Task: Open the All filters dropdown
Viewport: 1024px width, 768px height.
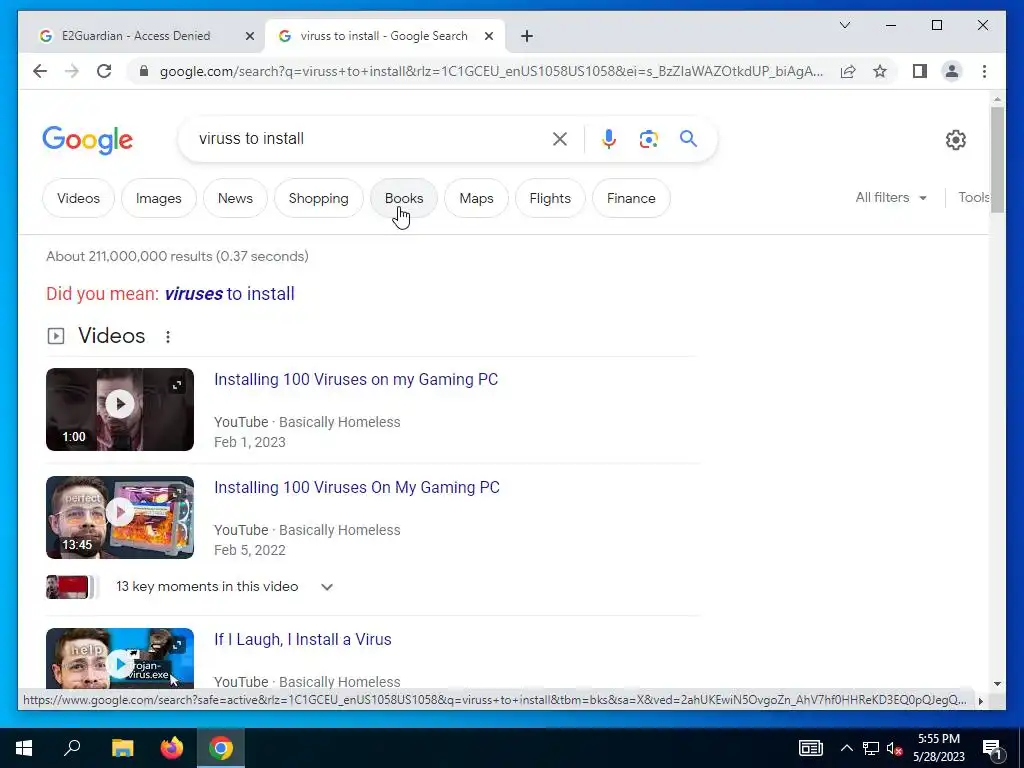Action: pos(891,197)
